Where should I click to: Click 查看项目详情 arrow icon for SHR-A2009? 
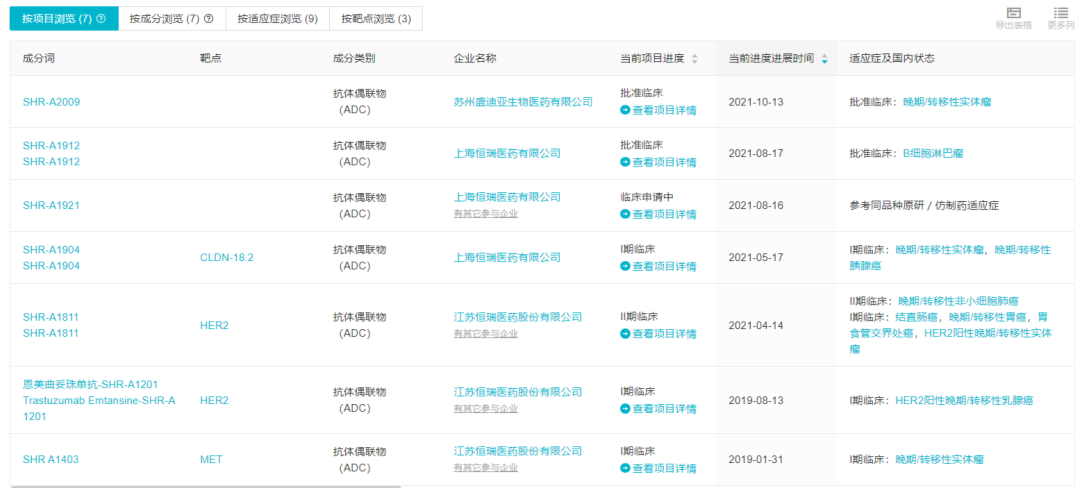(625, 110)
